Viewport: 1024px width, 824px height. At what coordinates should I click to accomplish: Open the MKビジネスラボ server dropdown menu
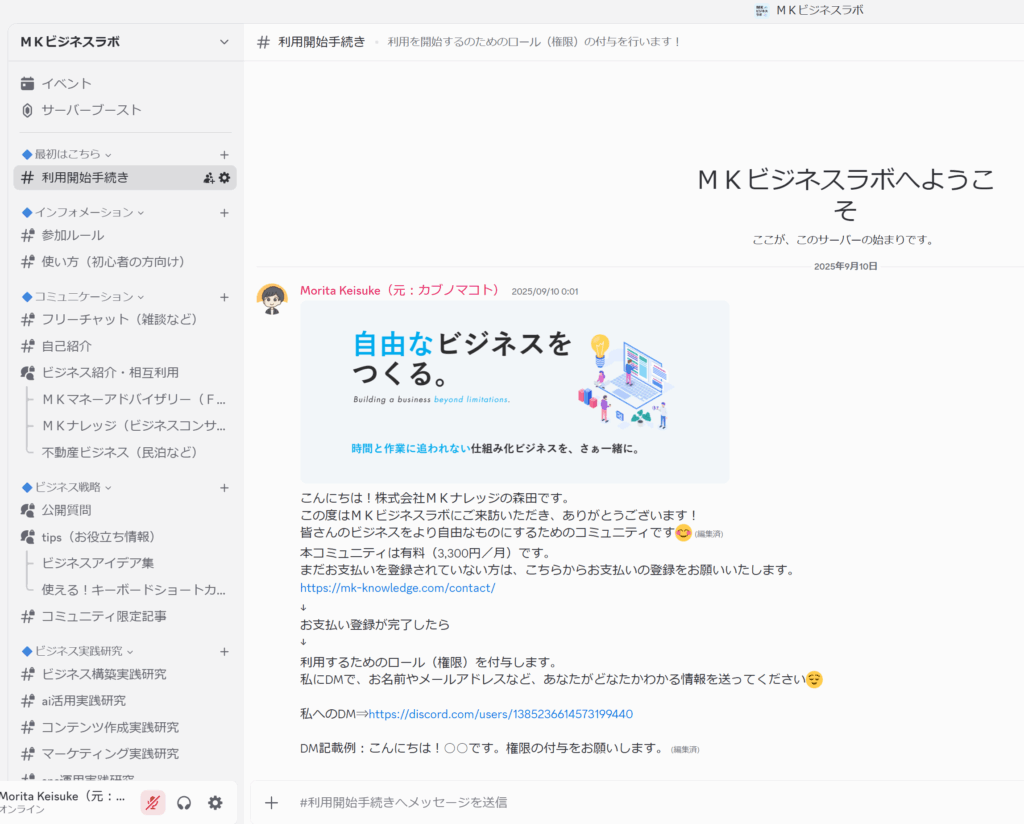(224, 42)
